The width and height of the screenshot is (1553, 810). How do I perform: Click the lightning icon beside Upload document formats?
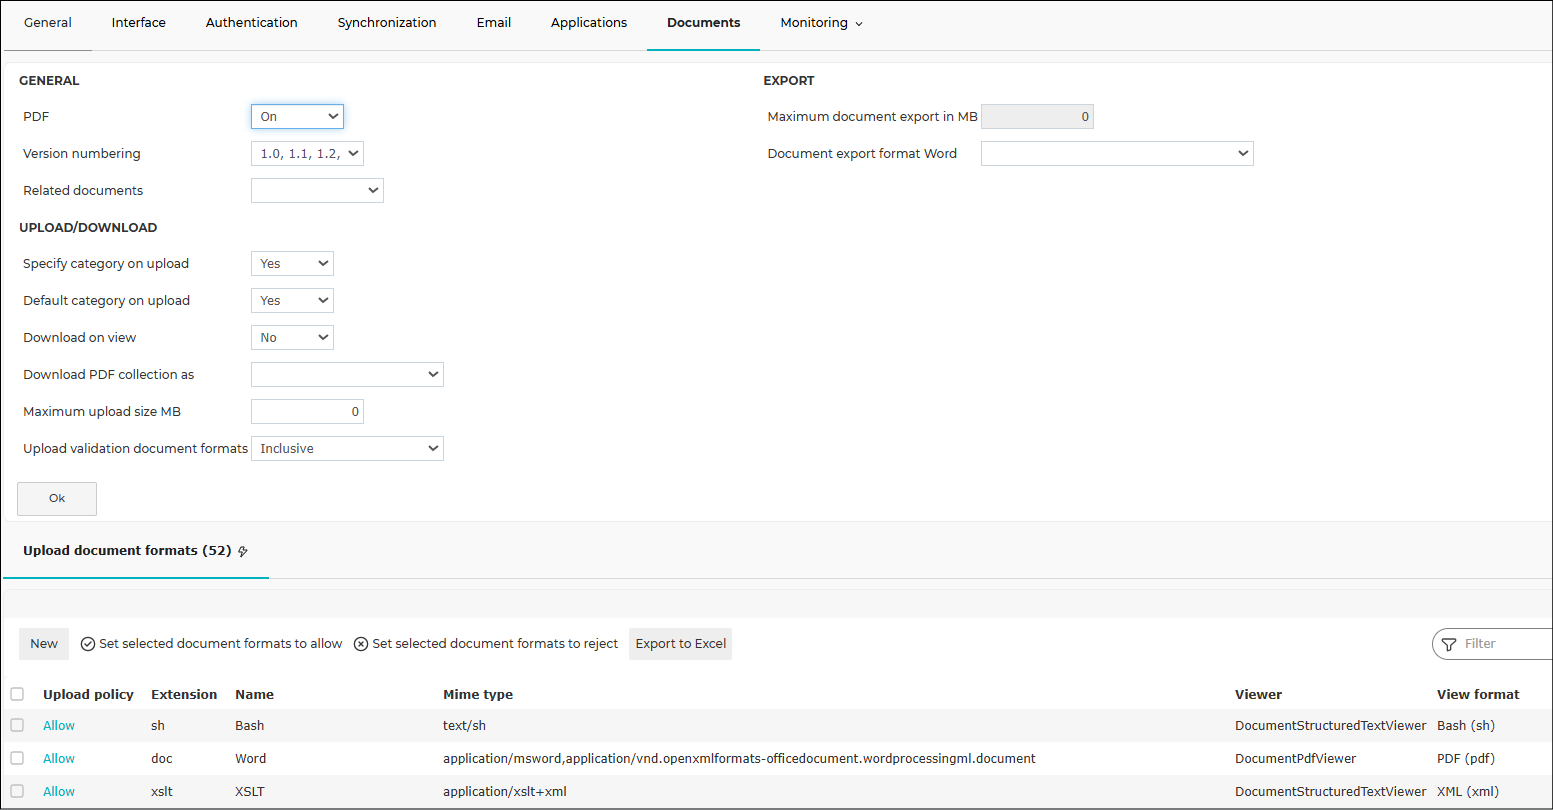tap(243, 551)
